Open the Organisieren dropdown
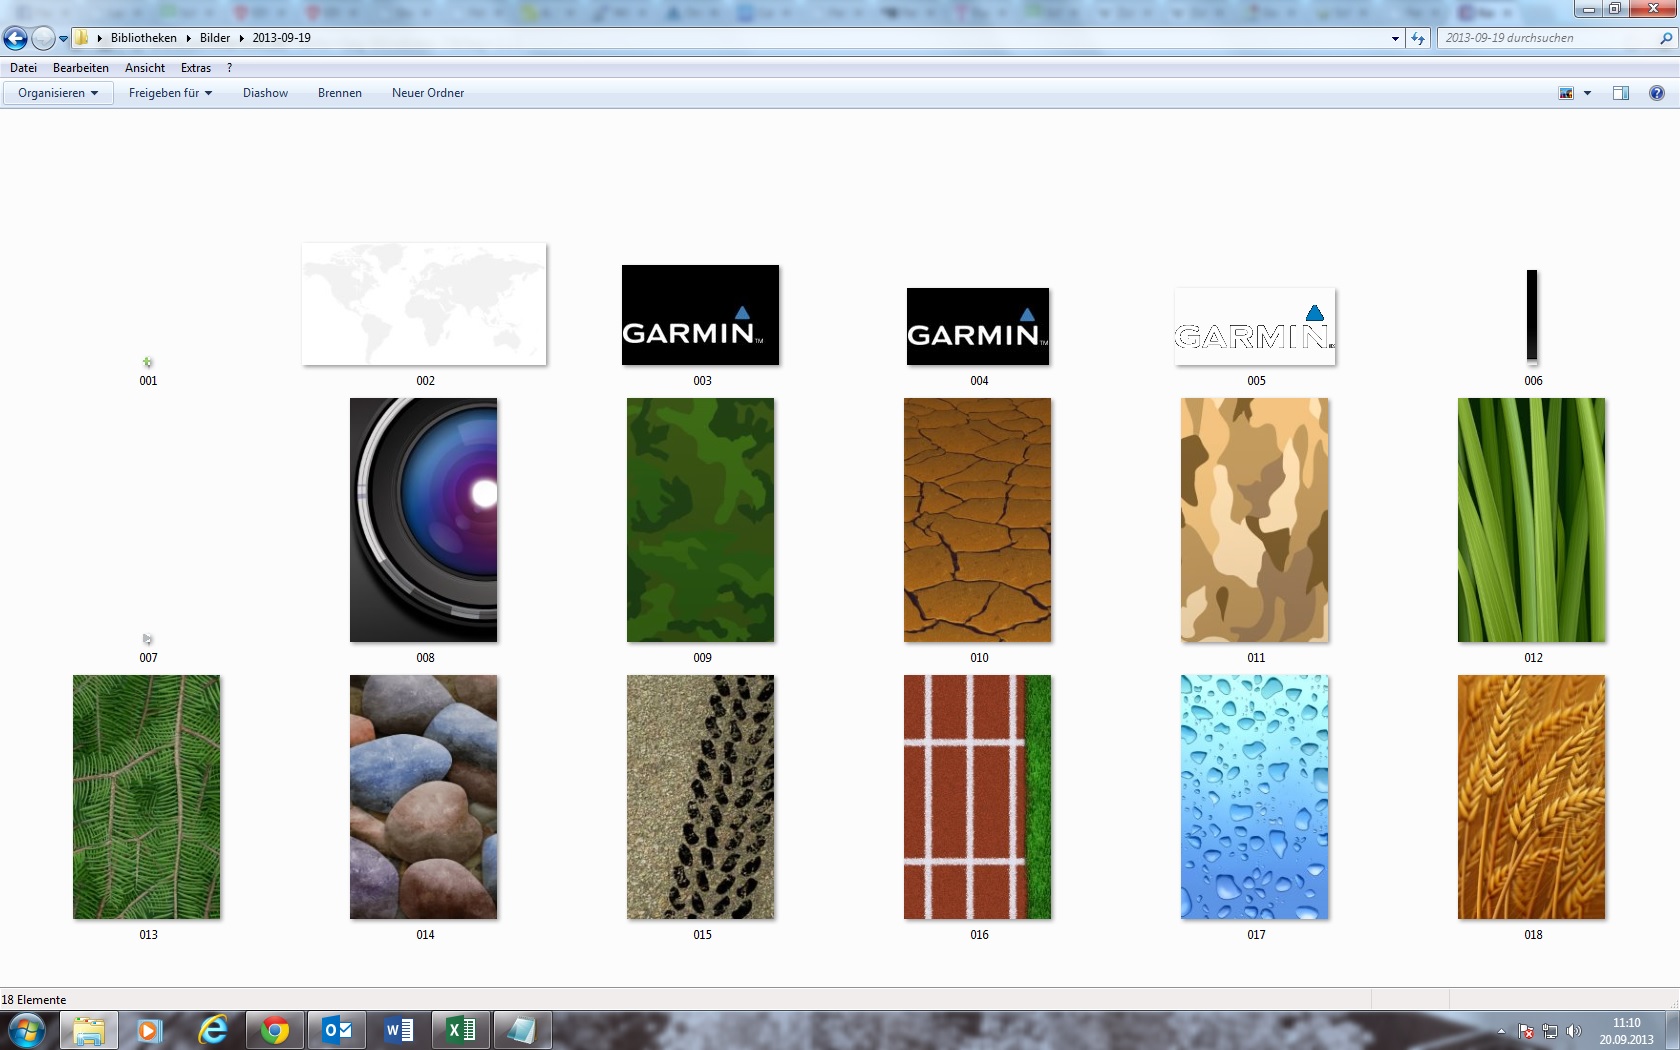 pos(58,93)
